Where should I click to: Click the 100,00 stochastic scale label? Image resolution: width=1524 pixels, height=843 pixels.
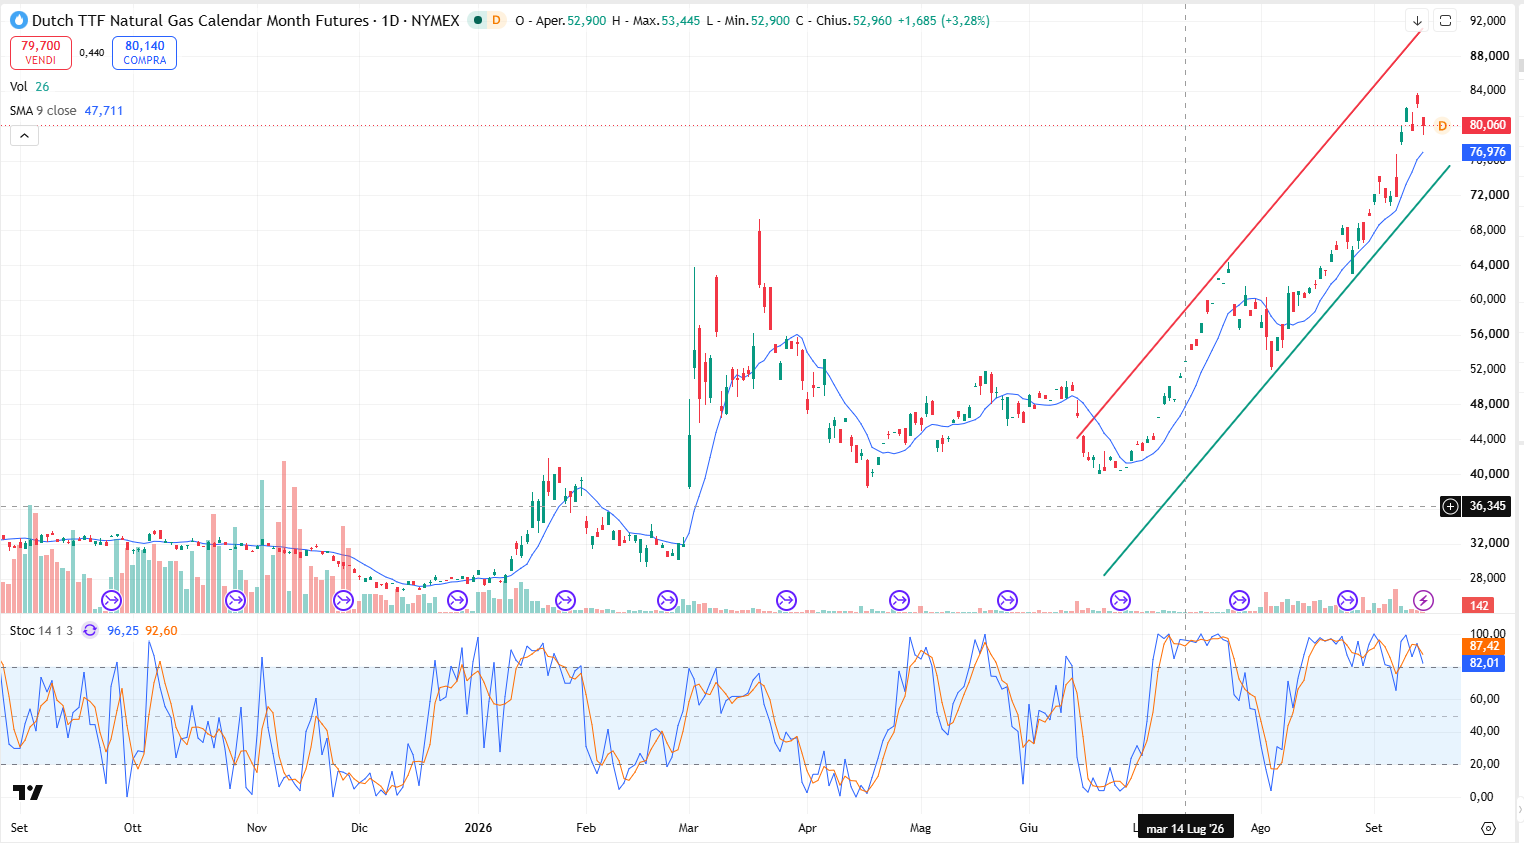click(x=1488, y=634)
